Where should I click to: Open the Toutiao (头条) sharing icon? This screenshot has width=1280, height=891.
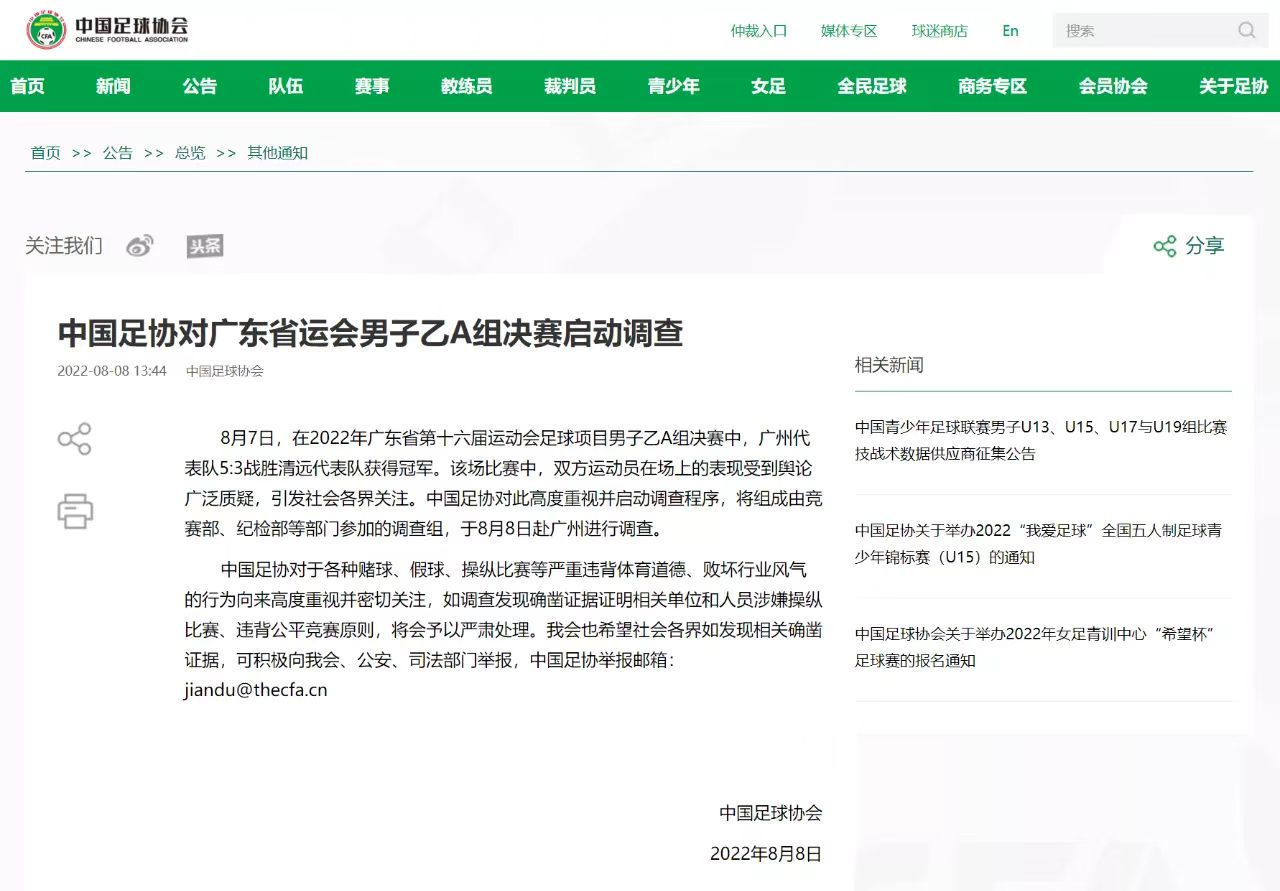point(203,245)
